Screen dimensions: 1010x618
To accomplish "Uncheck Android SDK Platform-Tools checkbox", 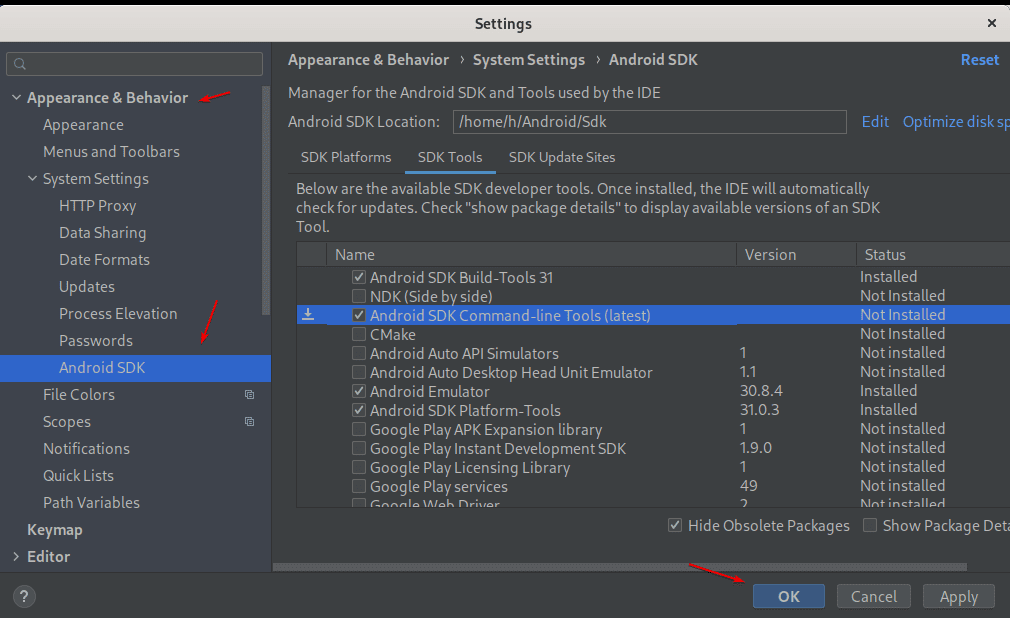I will (x=359, y=410).
